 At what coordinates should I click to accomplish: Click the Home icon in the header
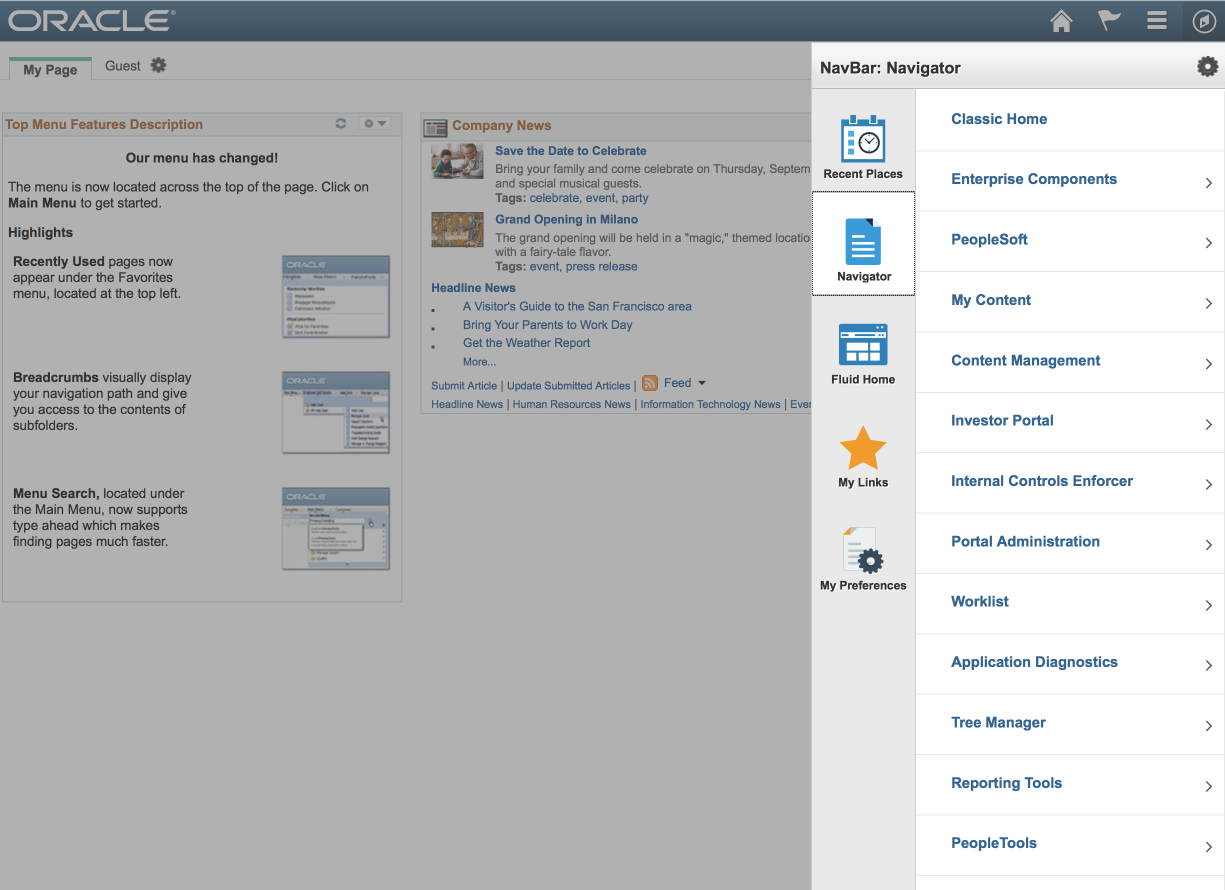tap(1061, 20)
